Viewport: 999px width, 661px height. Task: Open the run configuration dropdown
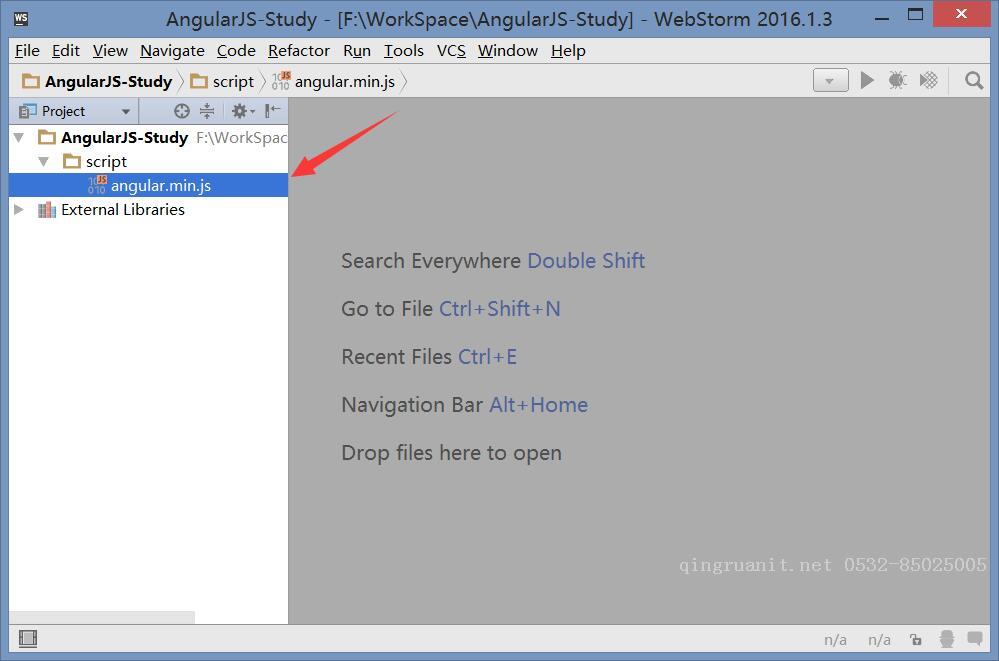click(x=830, y=80)
